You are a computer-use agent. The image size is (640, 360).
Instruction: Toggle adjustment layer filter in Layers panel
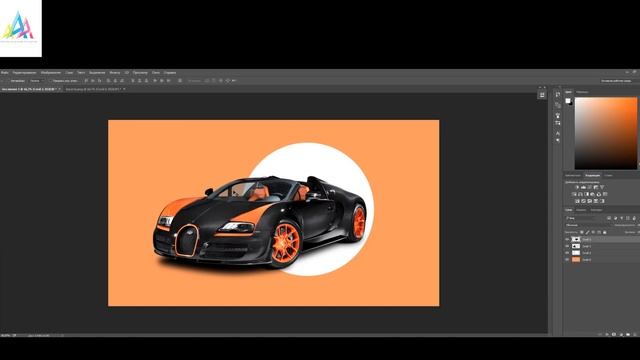click(615, 218)
